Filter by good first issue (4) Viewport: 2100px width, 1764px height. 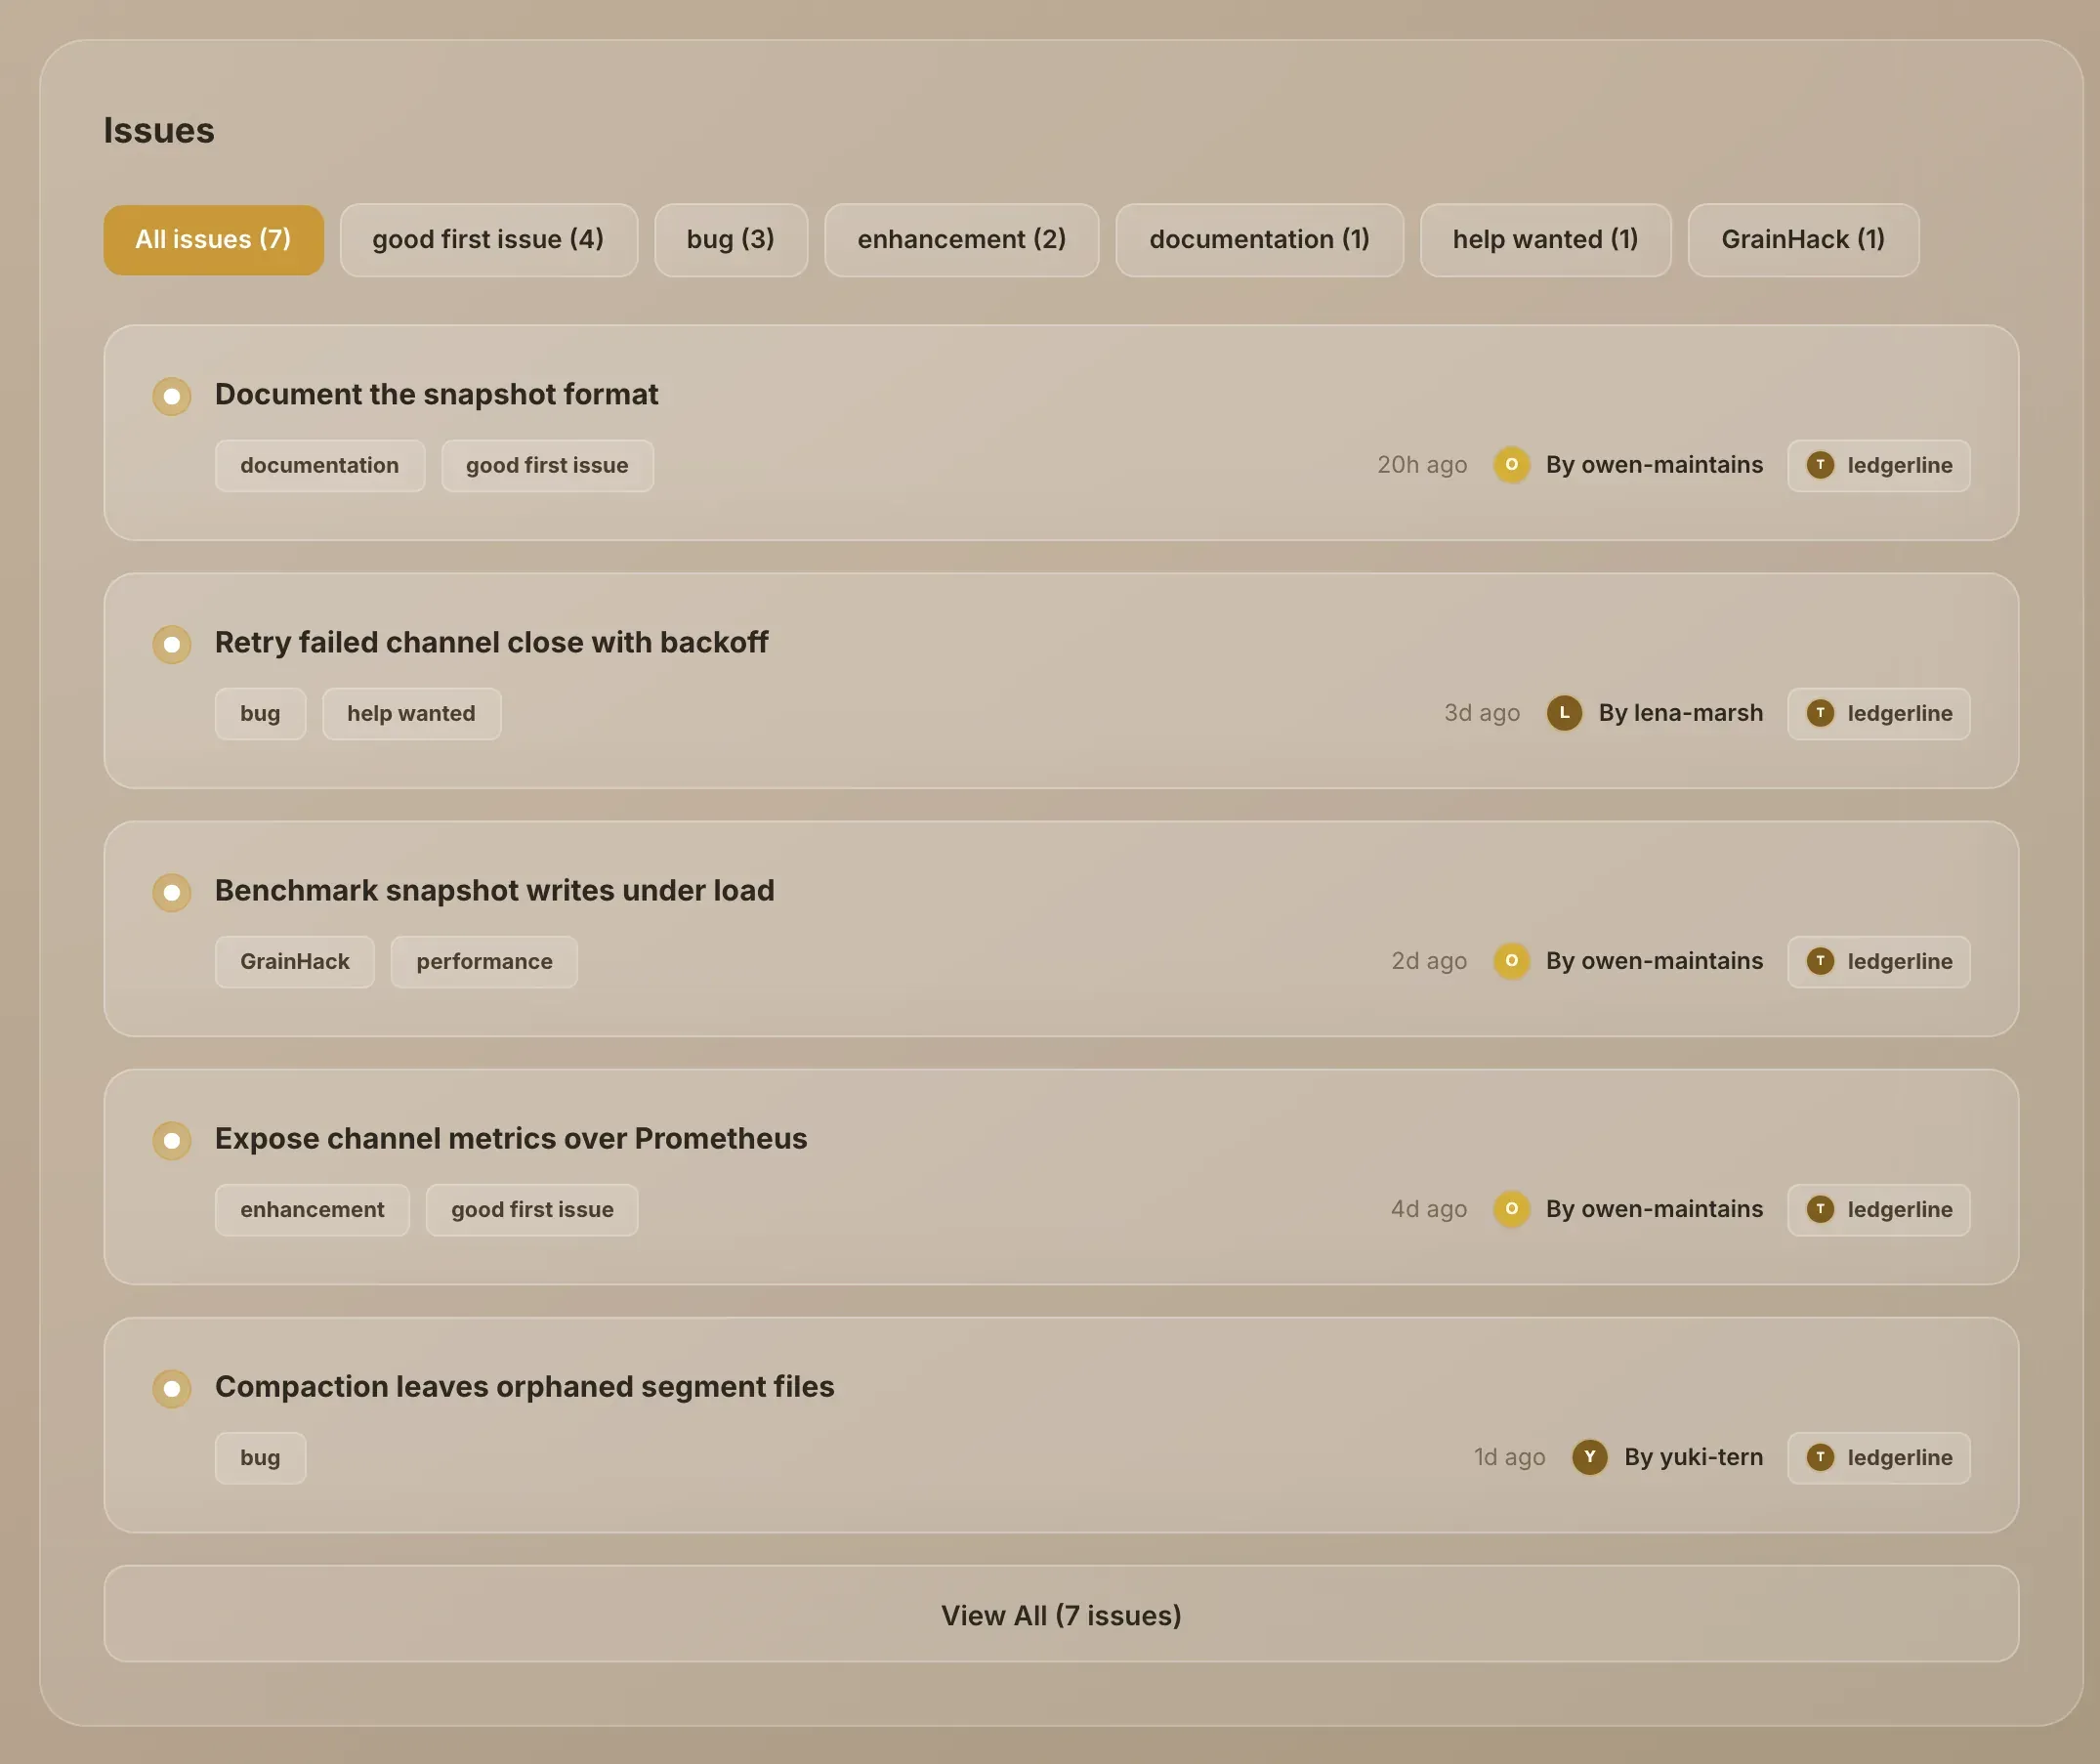488,240
